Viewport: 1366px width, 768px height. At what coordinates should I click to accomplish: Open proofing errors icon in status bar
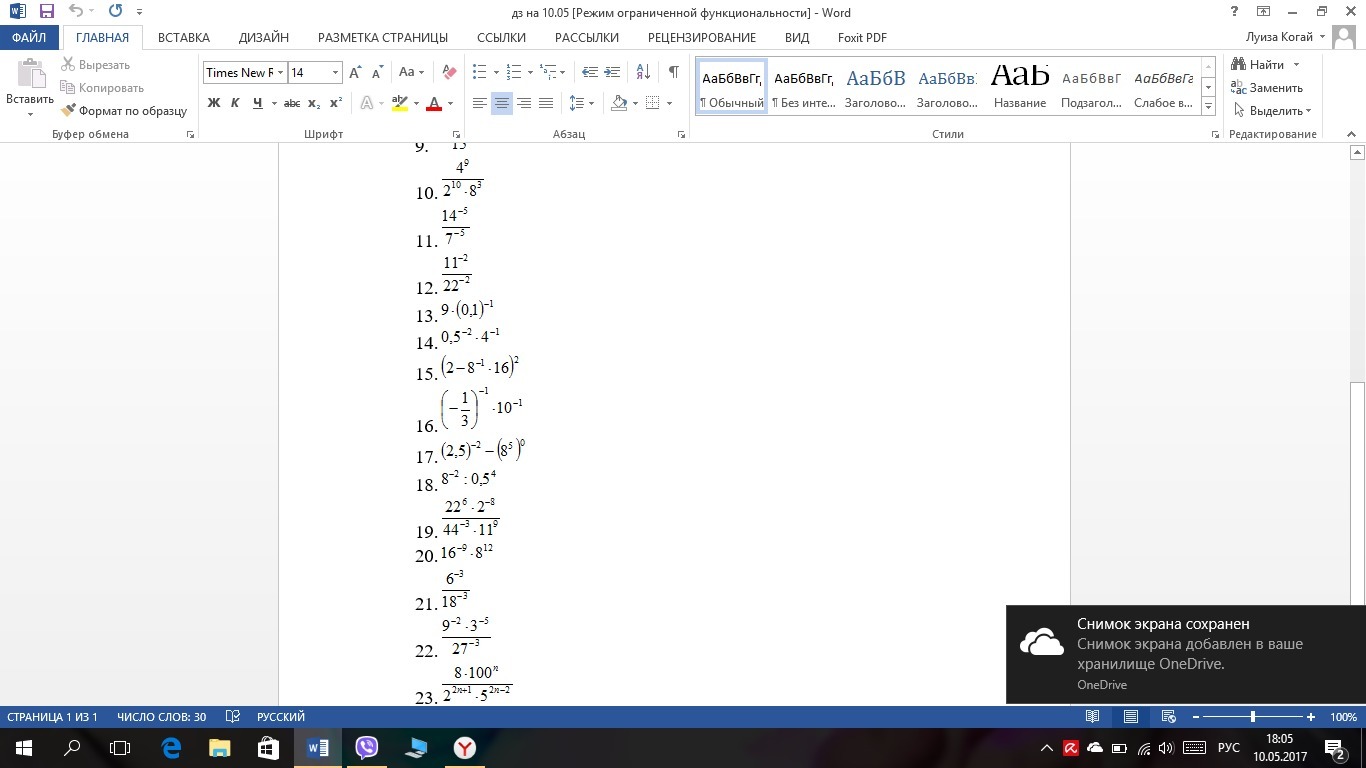233,717
